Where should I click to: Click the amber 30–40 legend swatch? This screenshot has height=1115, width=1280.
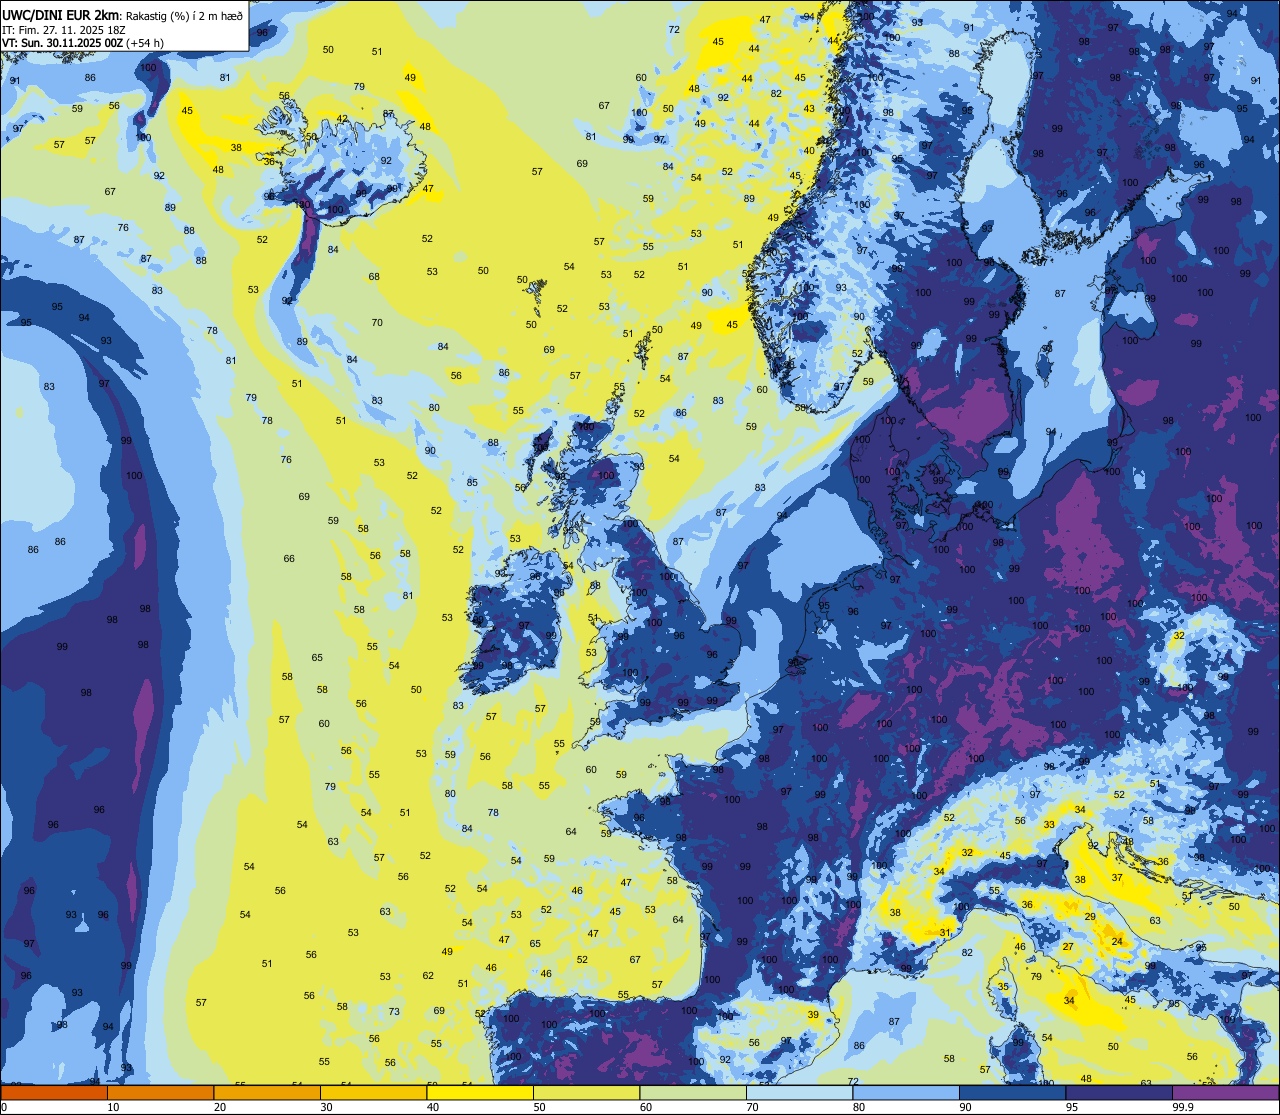(x=373, y=1092)
